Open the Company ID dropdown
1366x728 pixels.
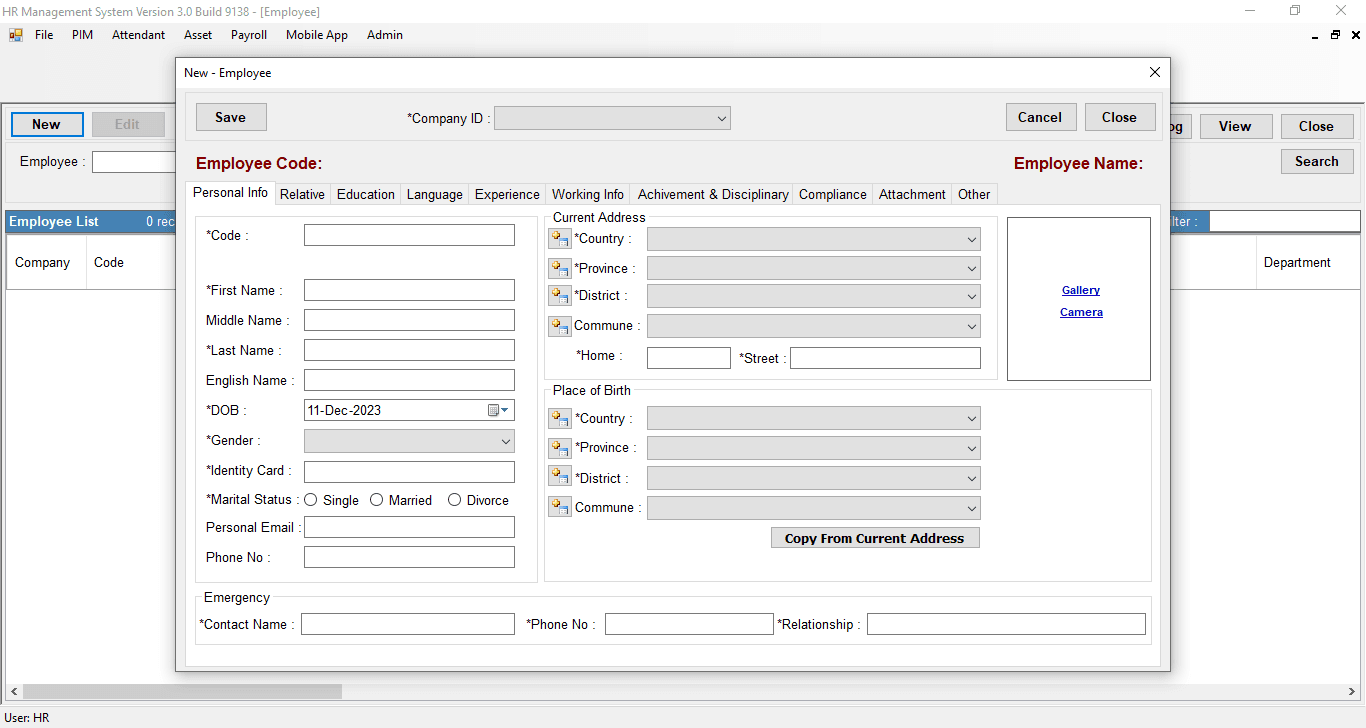point(721,118)
